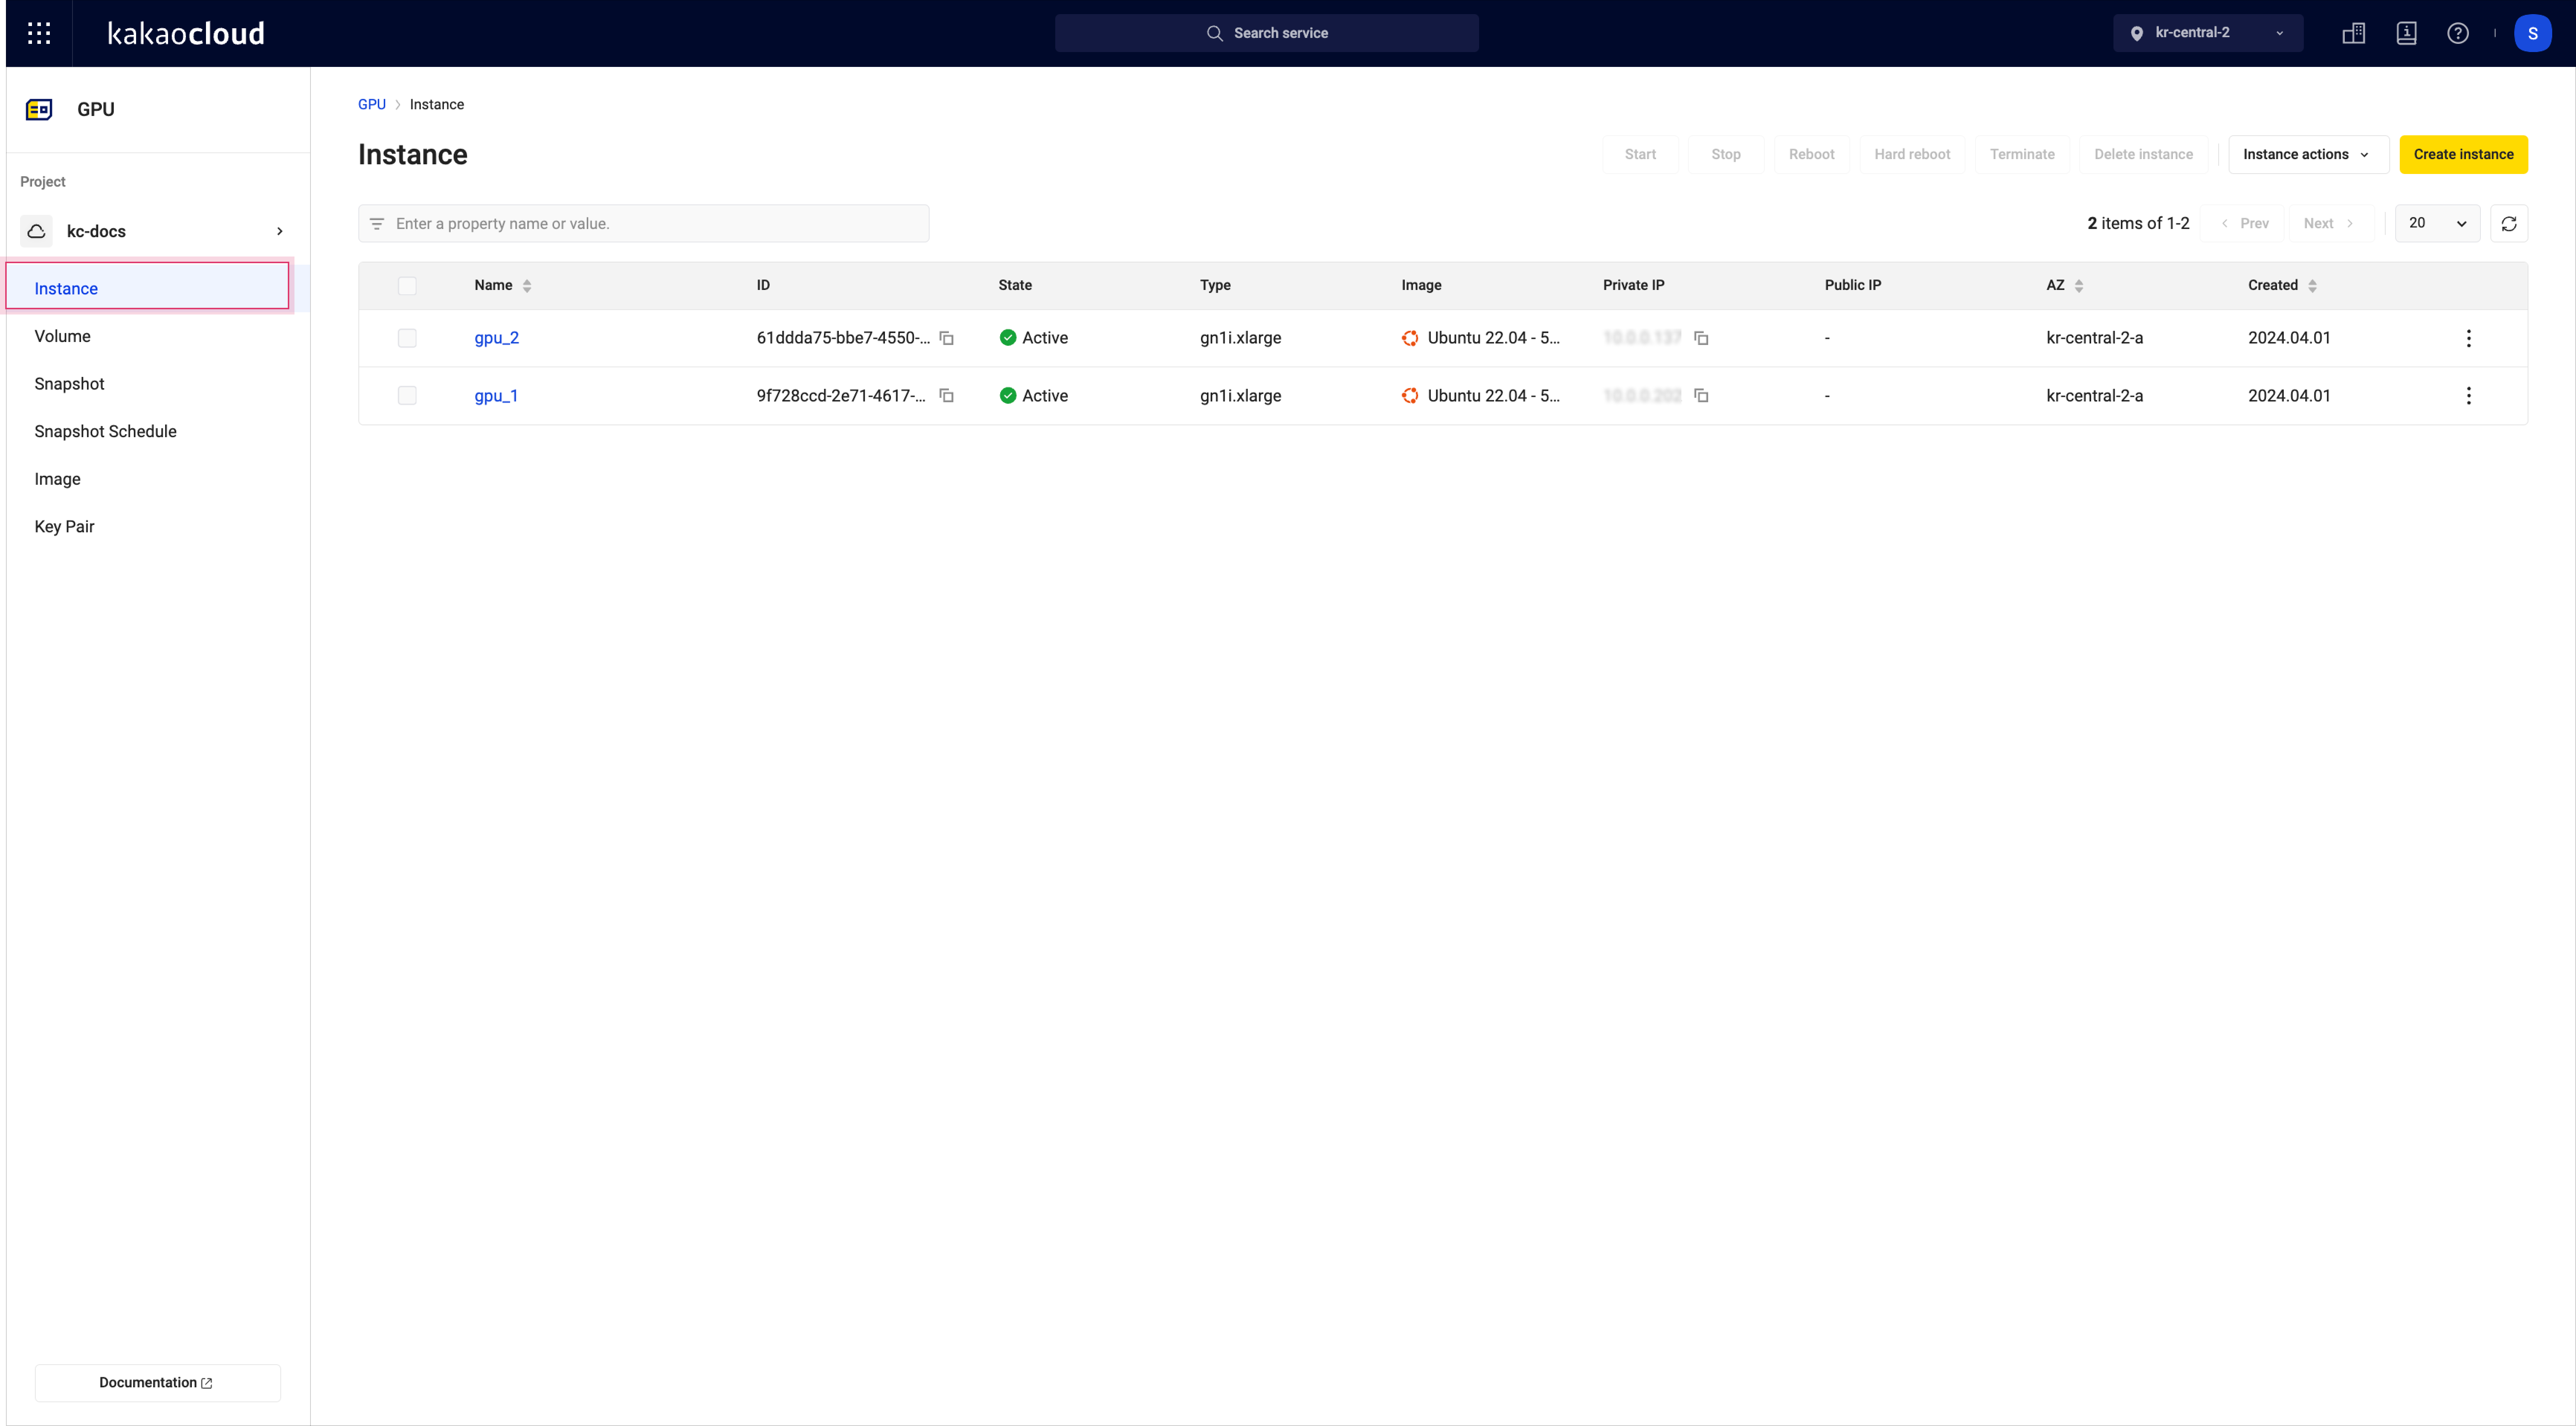The width and height of the screenshot is (2576, 1426).
Task: Open the organization building icon
Action: click(x=2354, y=33)
